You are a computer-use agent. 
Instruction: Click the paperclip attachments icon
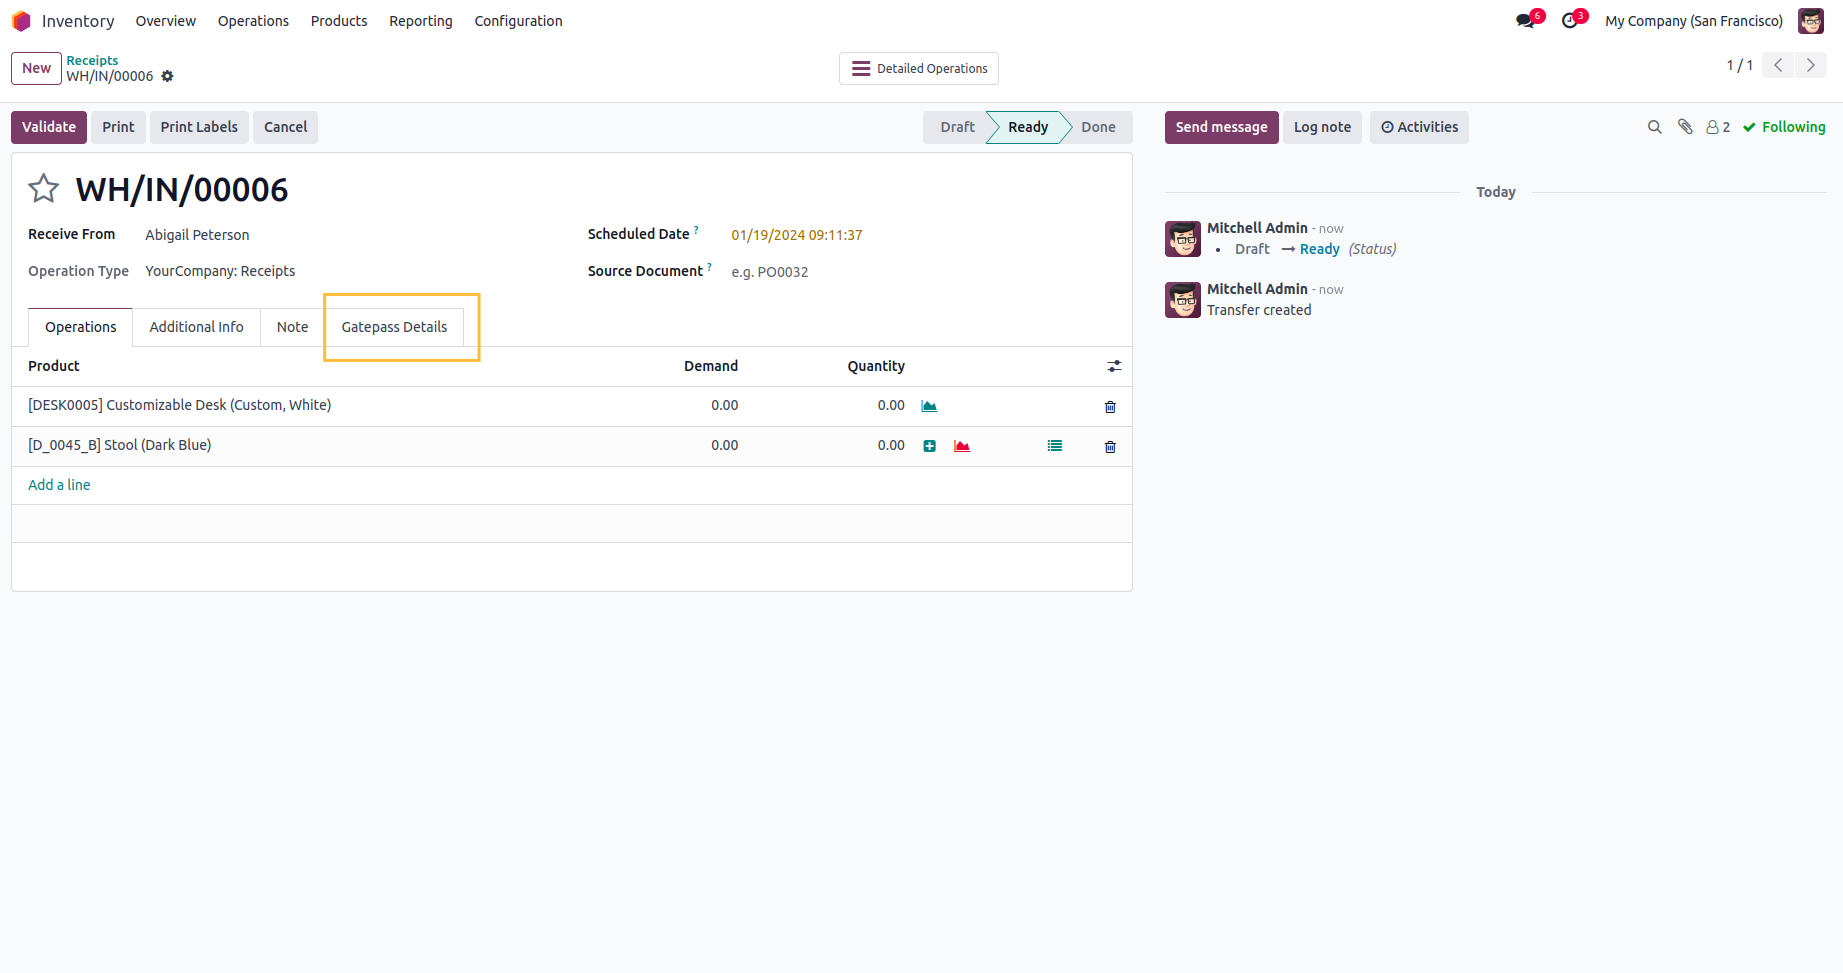(x=1686, y=127)
